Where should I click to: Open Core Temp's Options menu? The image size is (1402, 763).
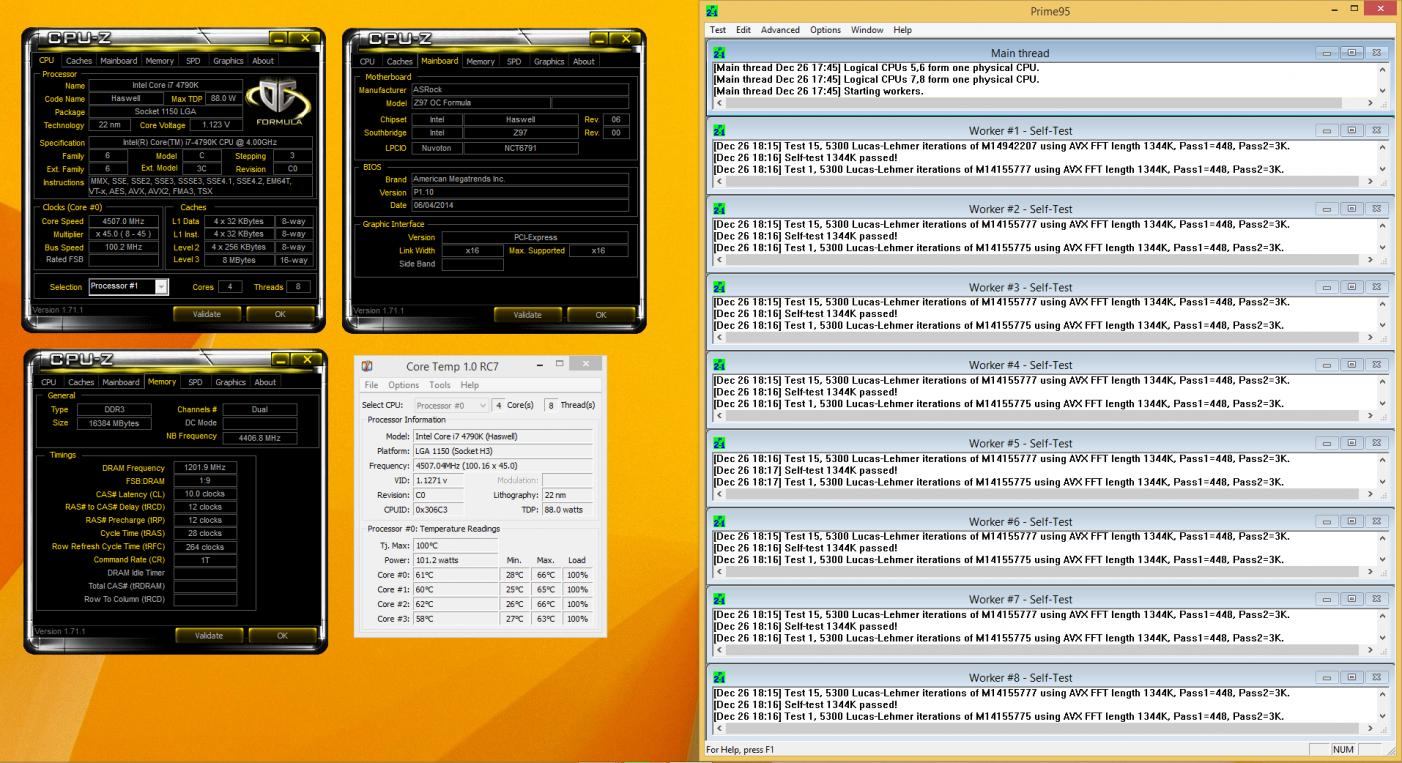pos(404,385)
